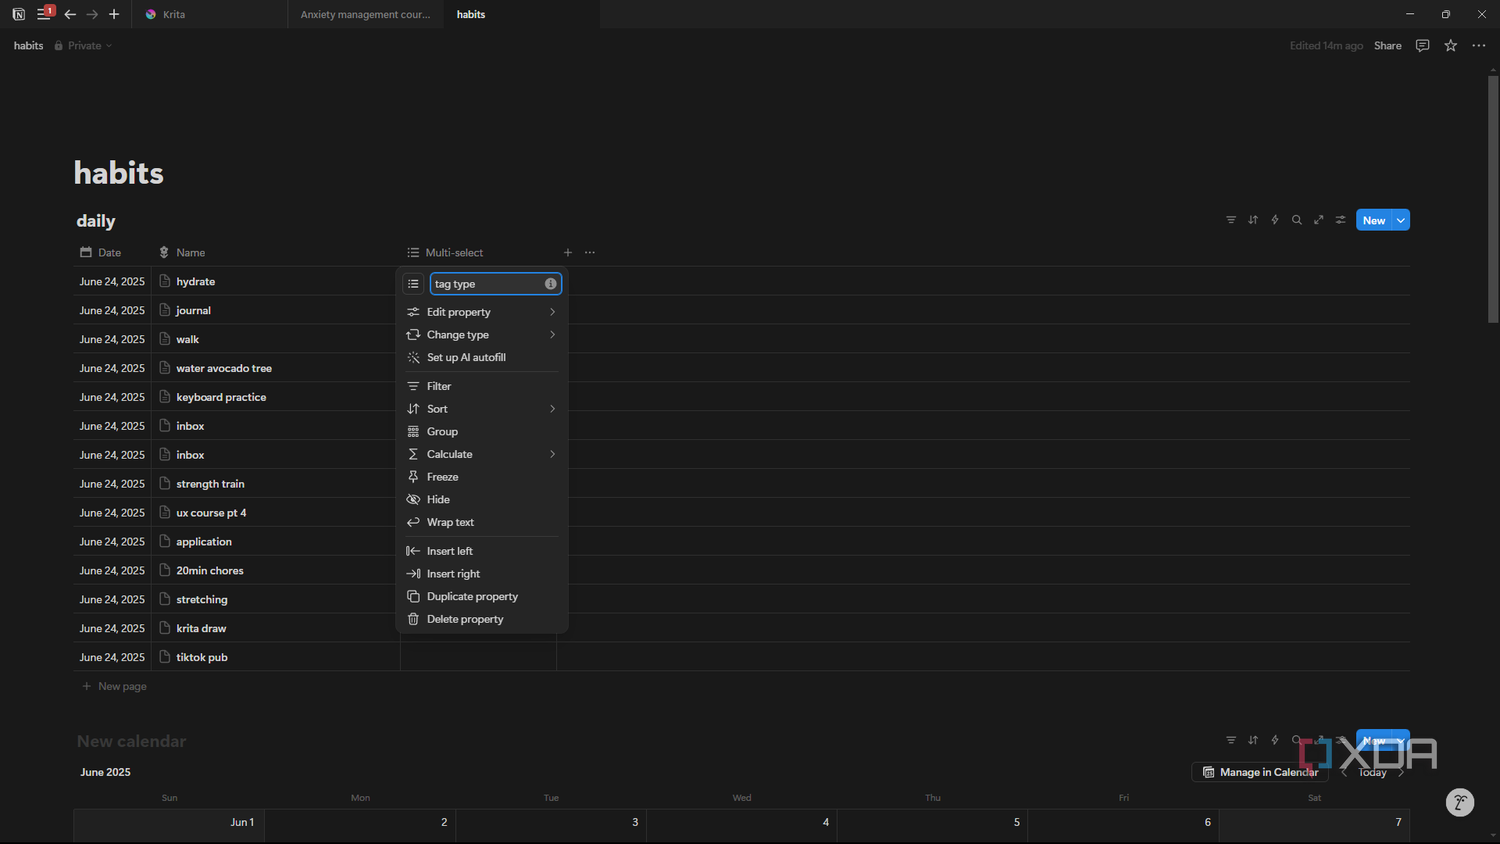Open the Notion AI assistant button
This screenshot has height=844, width=1500.
[x=1460, y=802]
